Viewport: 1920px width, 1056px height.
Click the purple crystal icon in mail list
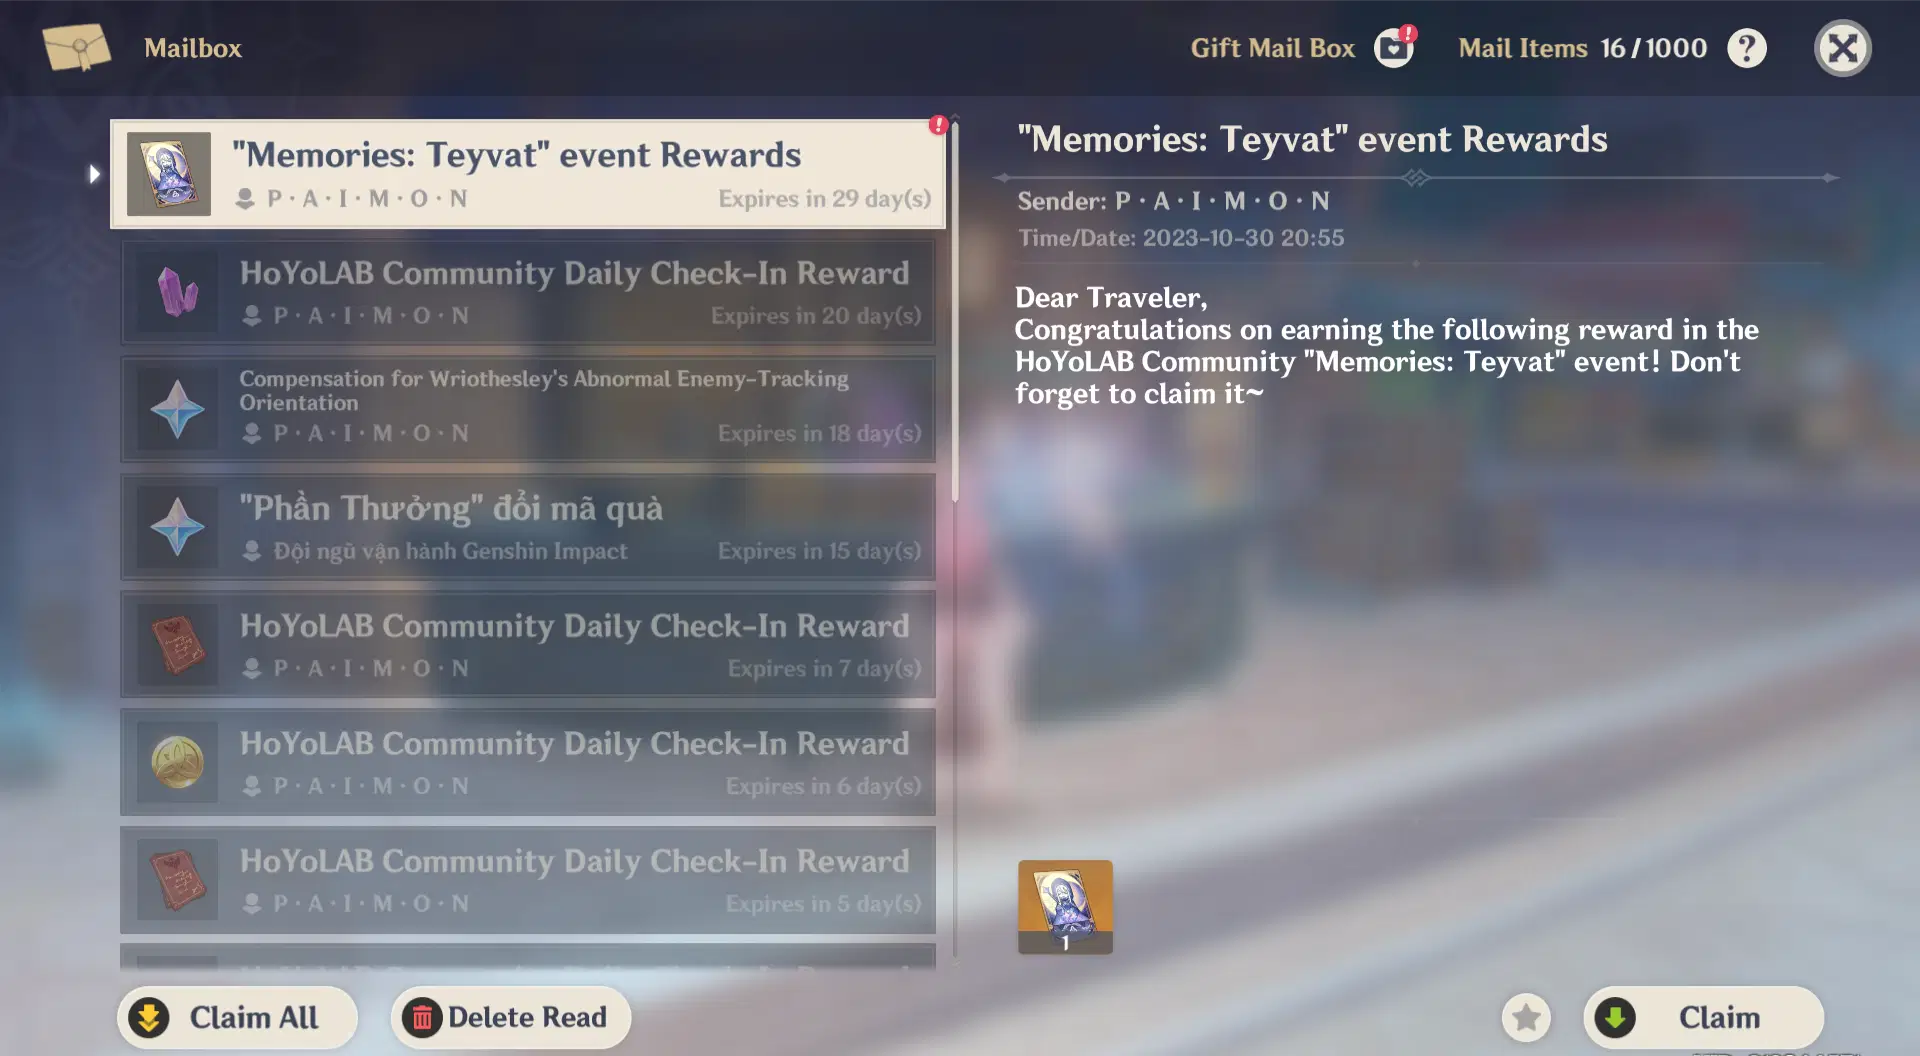coord(178,292)
